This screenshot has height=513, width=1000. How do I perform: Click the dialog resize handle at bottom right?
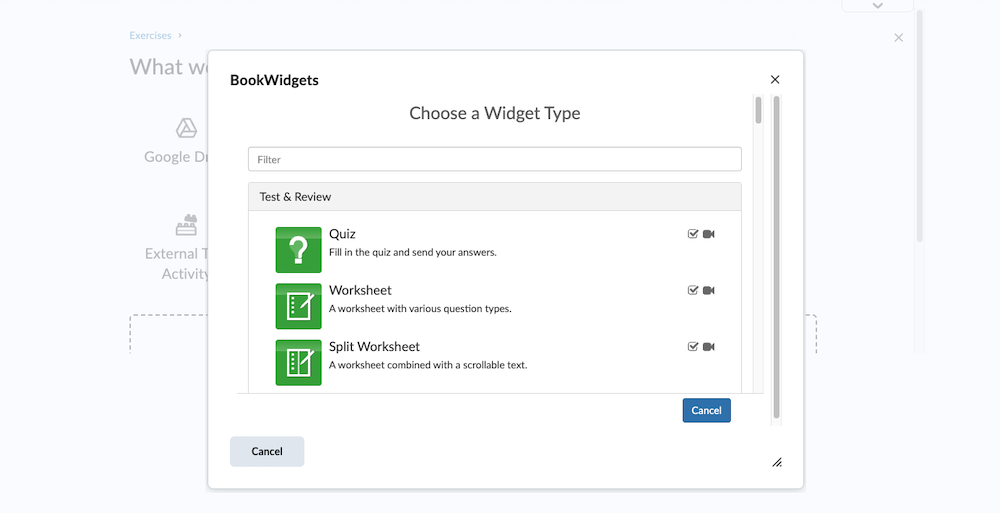pos(777,463)
